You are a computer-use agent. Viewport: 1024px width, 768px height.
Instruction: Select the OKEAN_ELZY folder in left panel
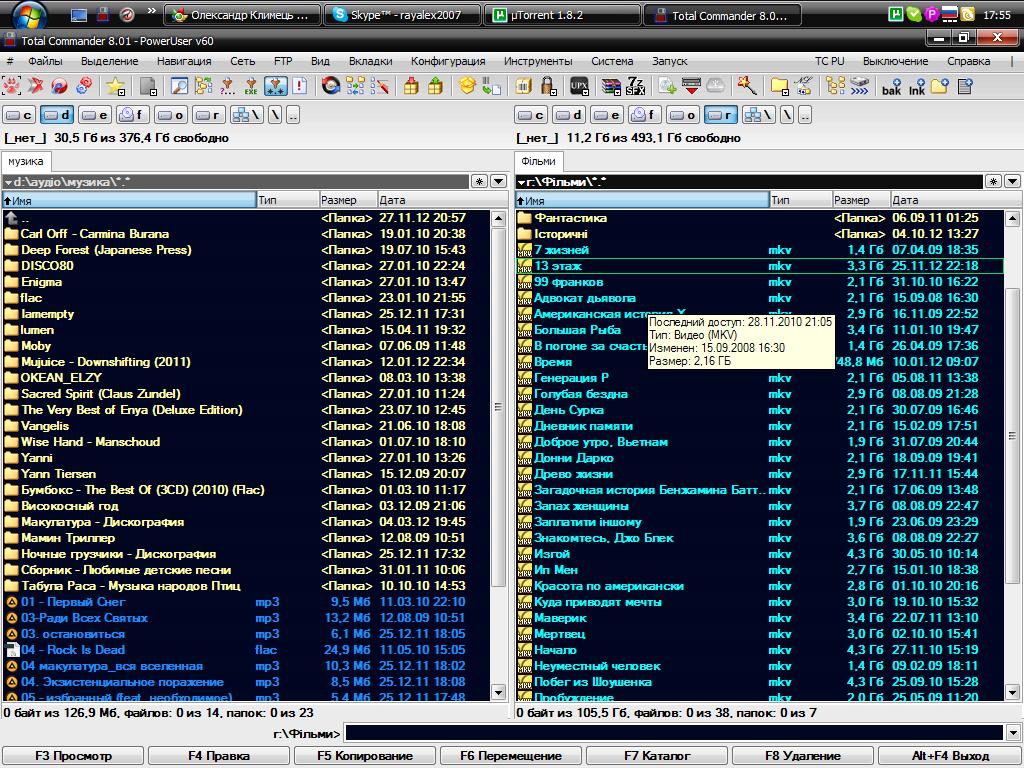pyautogui.click(x=246, y=377)
